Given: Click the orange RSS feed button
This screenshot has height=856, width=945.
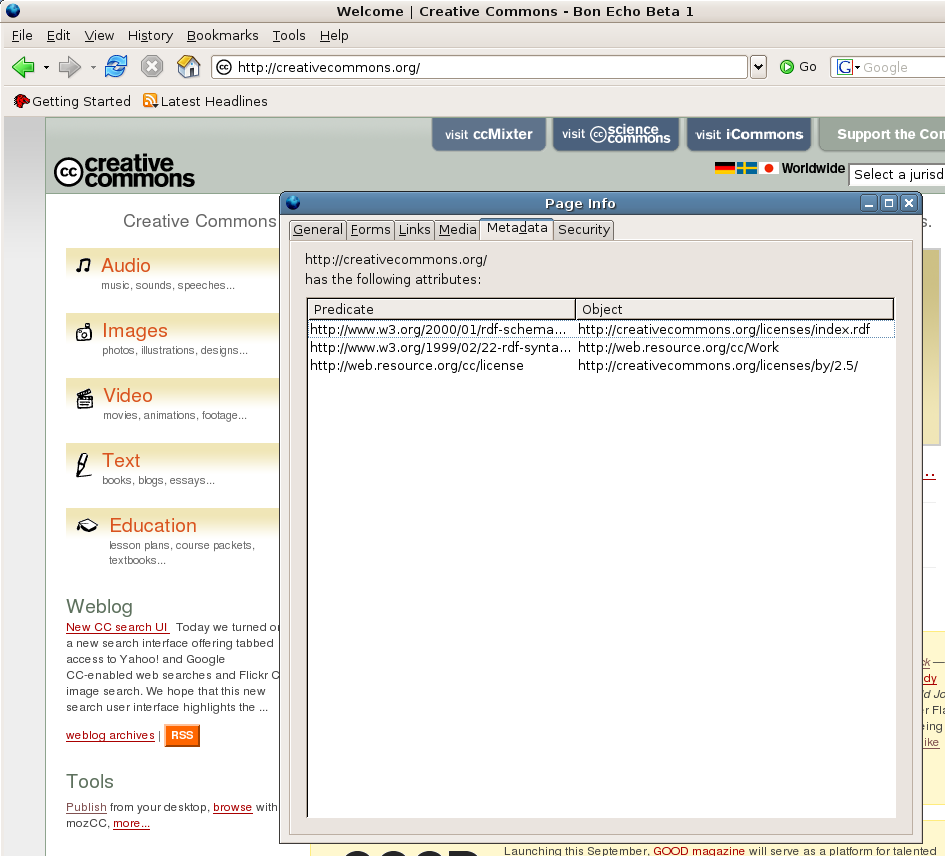Looking at the screenshot, I should pyautogui.click(x=182, y=735).
